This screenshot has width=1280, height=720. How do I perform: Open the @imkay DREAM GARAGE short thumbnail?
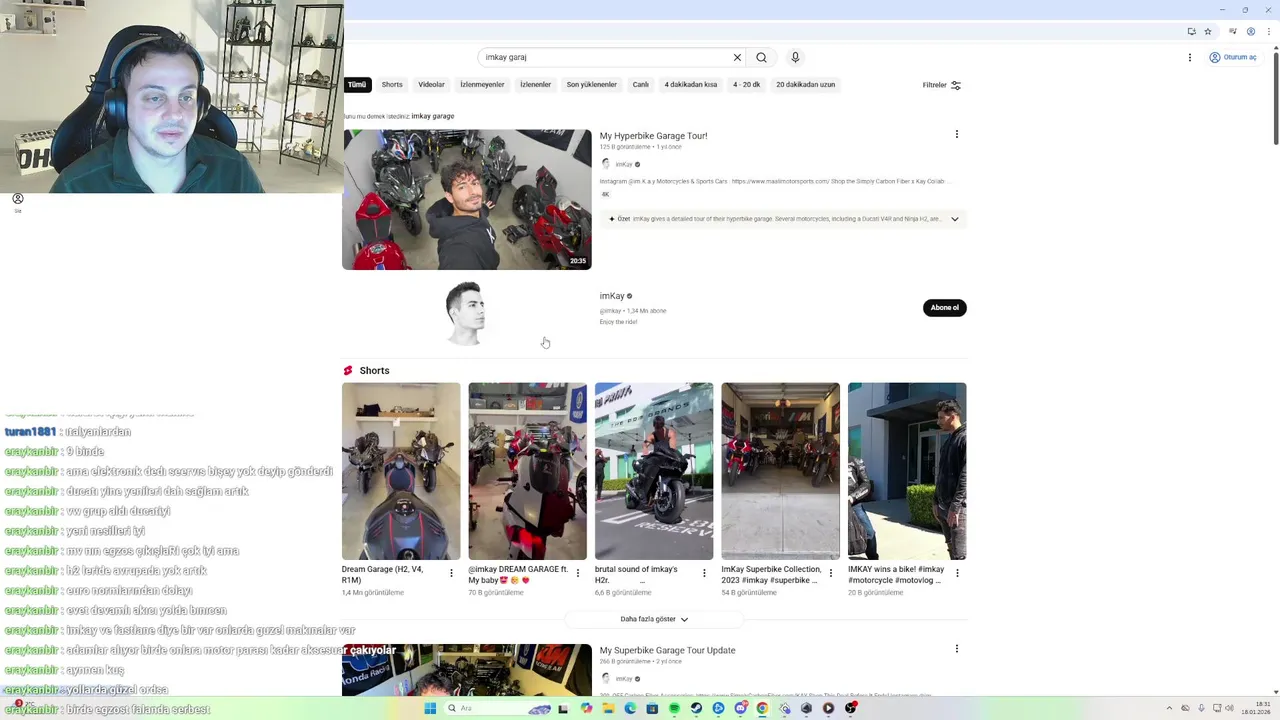528,471
